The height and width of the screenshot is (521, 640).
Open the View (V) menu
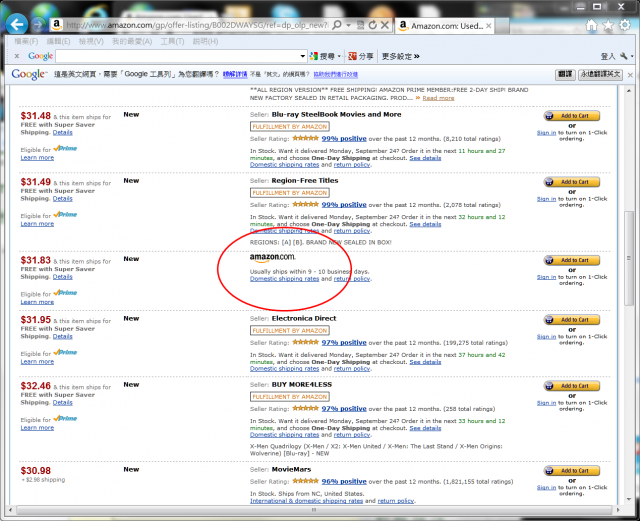click(x=91, y=41)
